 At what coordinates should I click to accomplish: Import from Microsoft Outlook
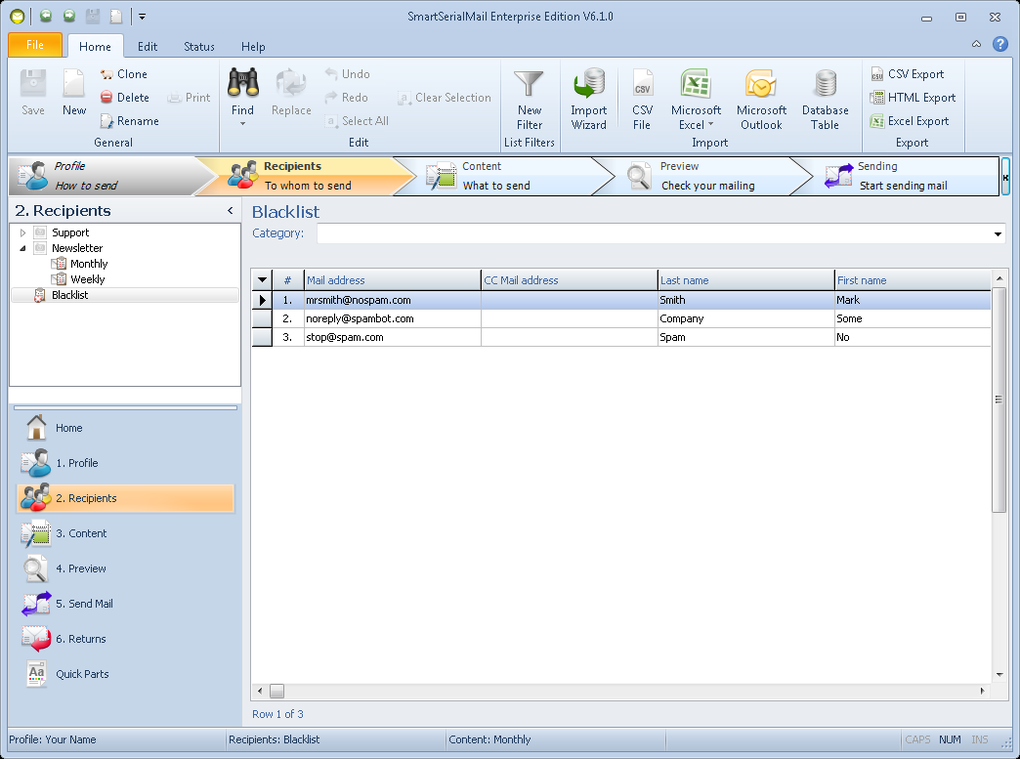761,99
